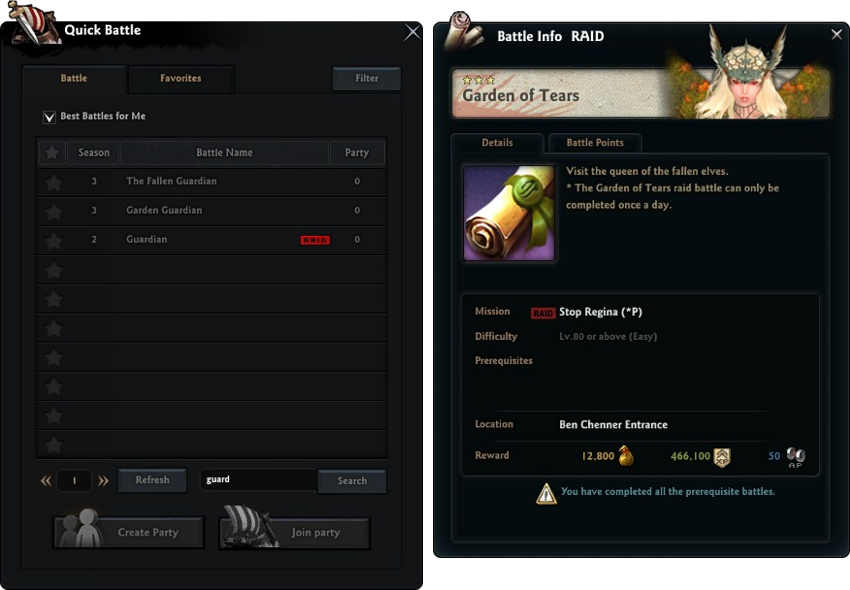
Task: Click the red RAID badge on Guardian row
Action: [x=315, y=240]
